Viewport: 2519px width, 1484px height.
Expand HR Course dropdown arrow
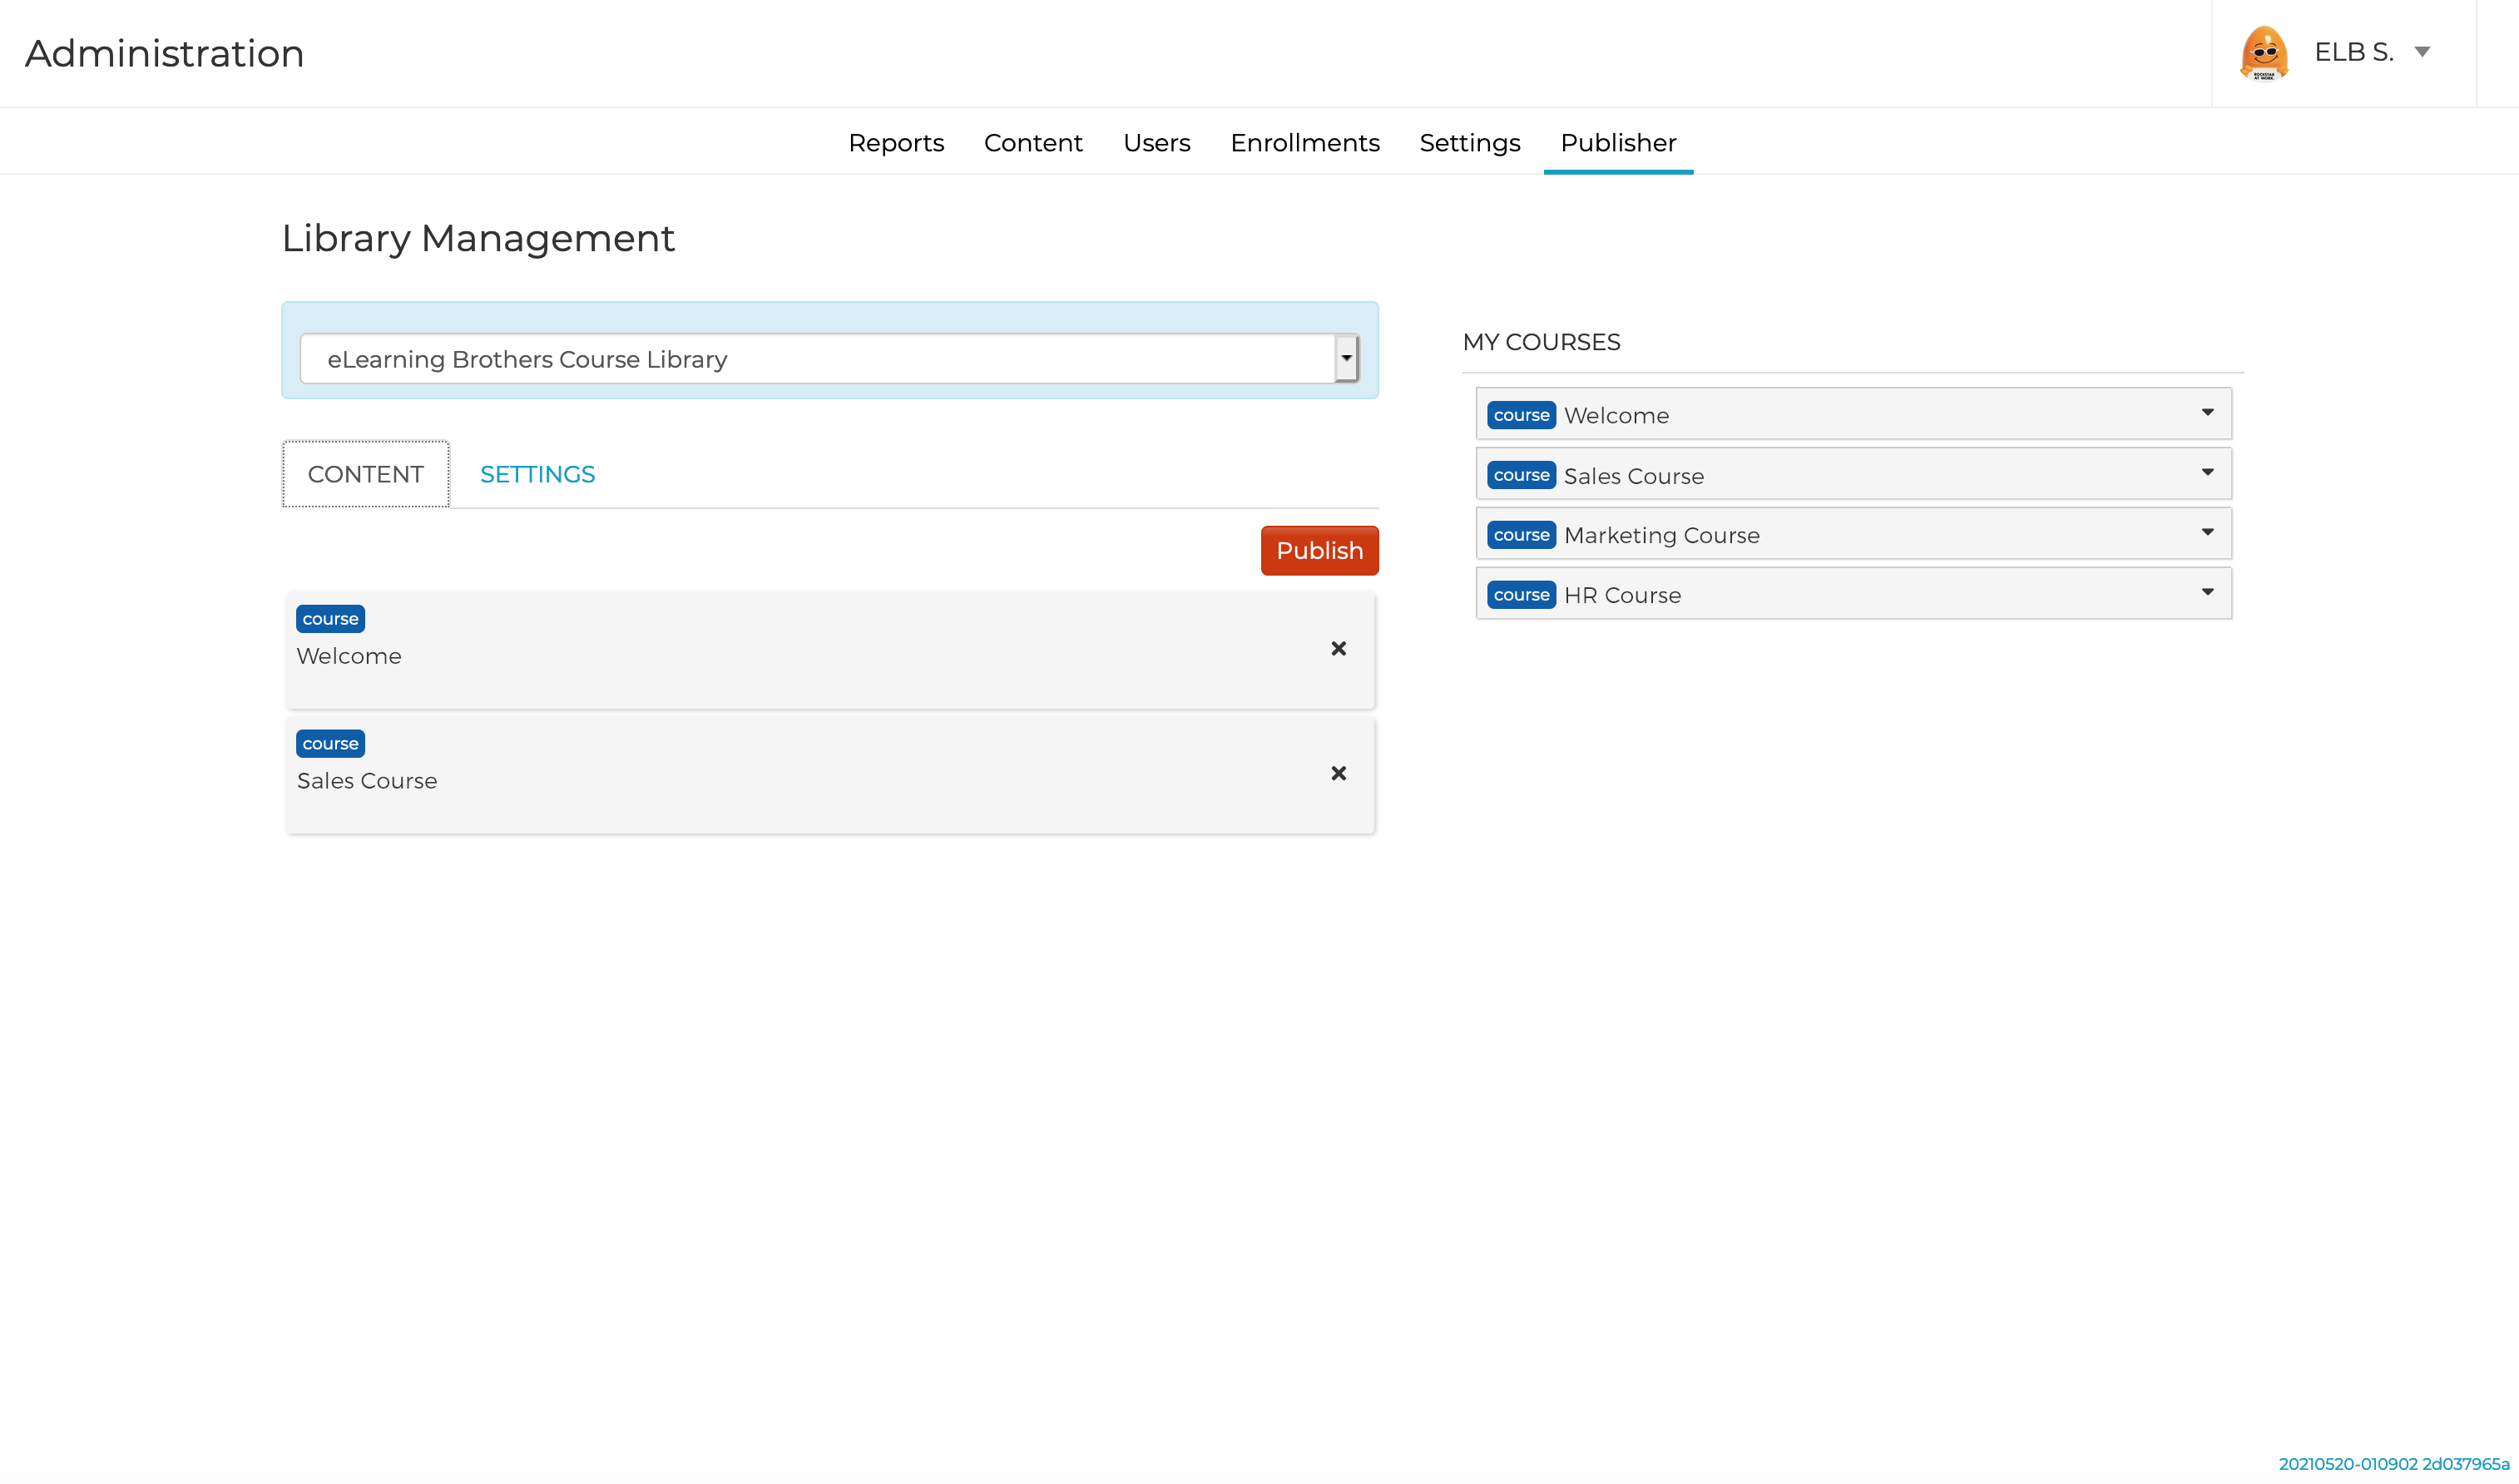pyautogui.click(x=2207, y=593)
